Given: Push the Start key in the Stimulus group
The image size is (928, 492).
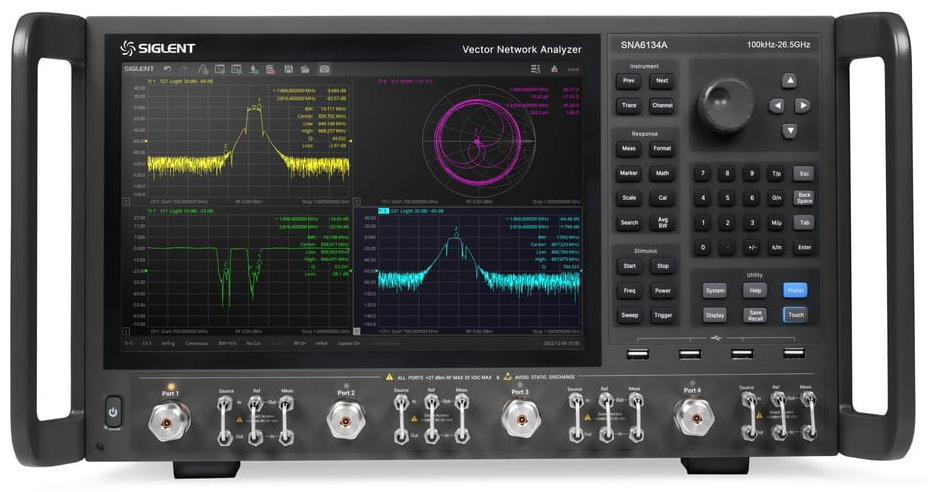Looking at the screenshot, I should click(x=629, y=266).
